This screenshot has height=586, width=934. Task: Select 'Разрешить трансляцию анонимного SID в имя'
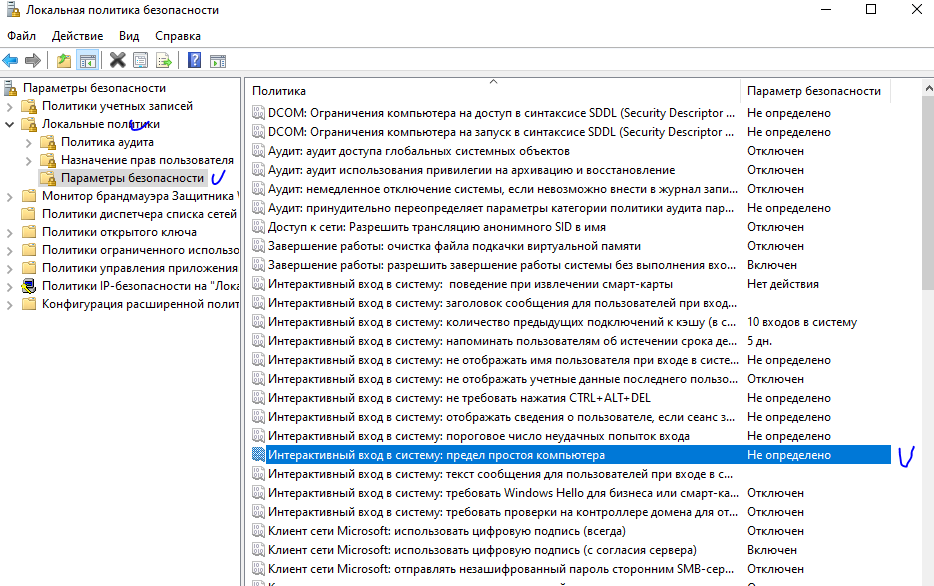point(437,227)
